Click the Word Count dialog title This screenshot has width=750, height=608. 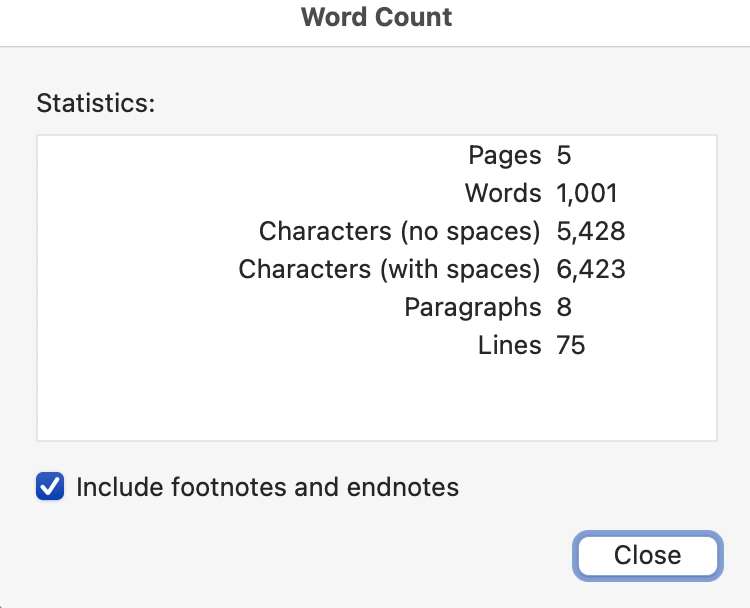tap(376, 17)
